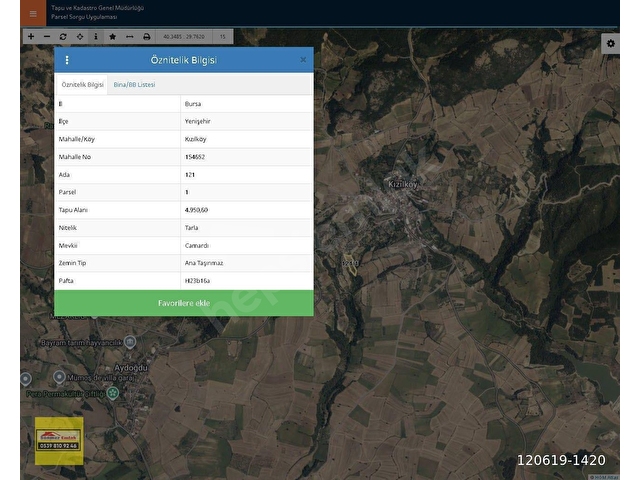The width and height of the screenshot is (640, 480).
Task: Click Tapu Alanı value 4.950,60
Action: pos(196,210)
